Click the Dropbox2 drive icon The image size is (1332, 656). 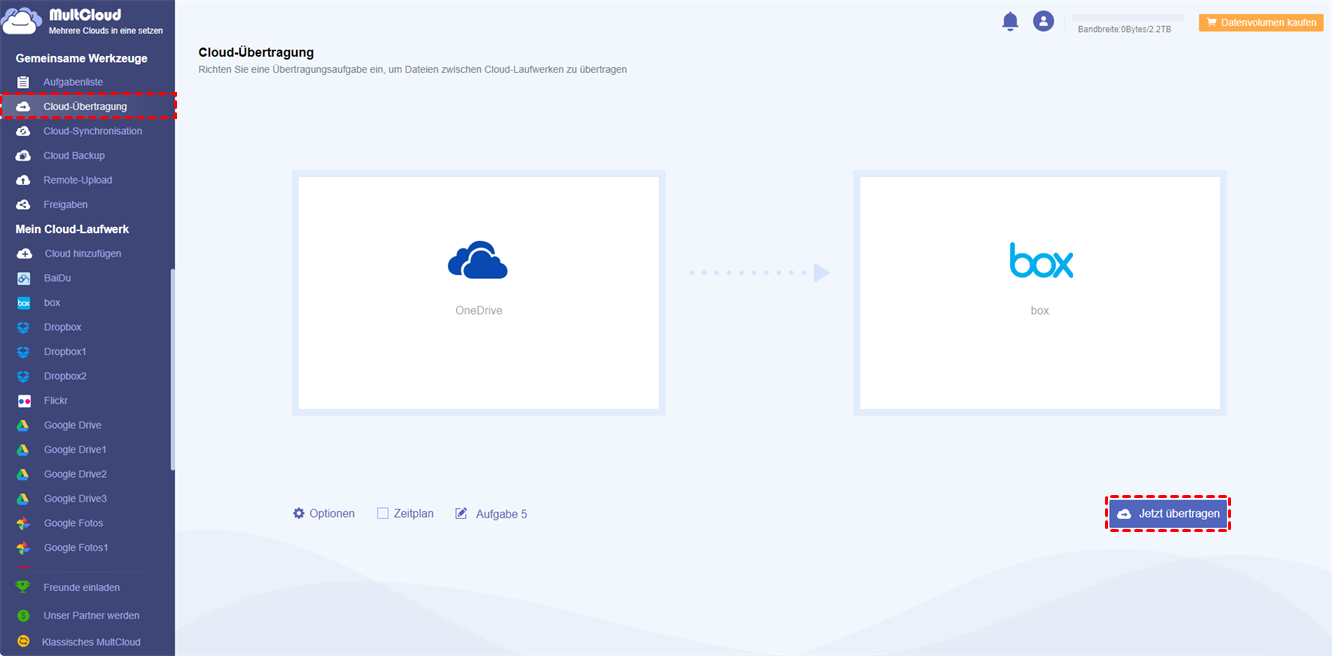pos(23,376)
